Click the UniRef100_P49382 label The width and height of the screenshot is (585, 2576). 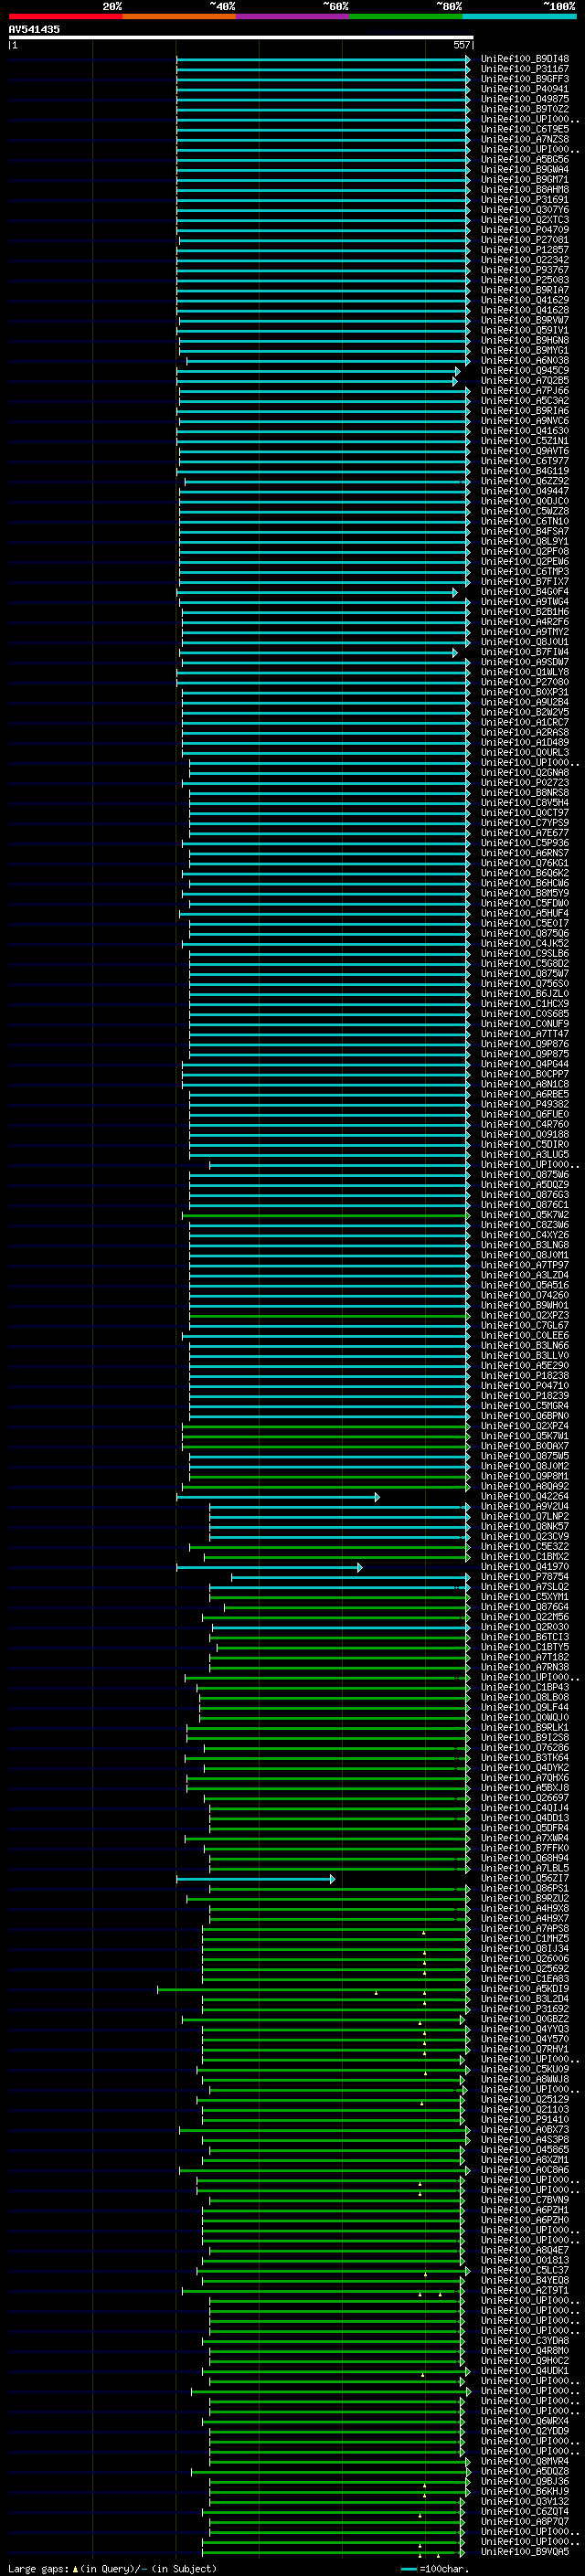click(525, 1104)
